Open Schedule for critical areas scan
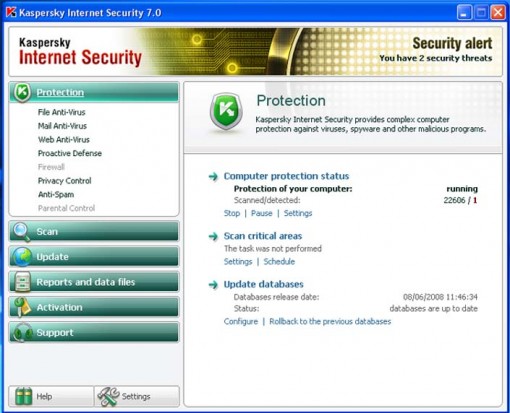This screenshot has height=413, width=510. (x=279, y=261)
